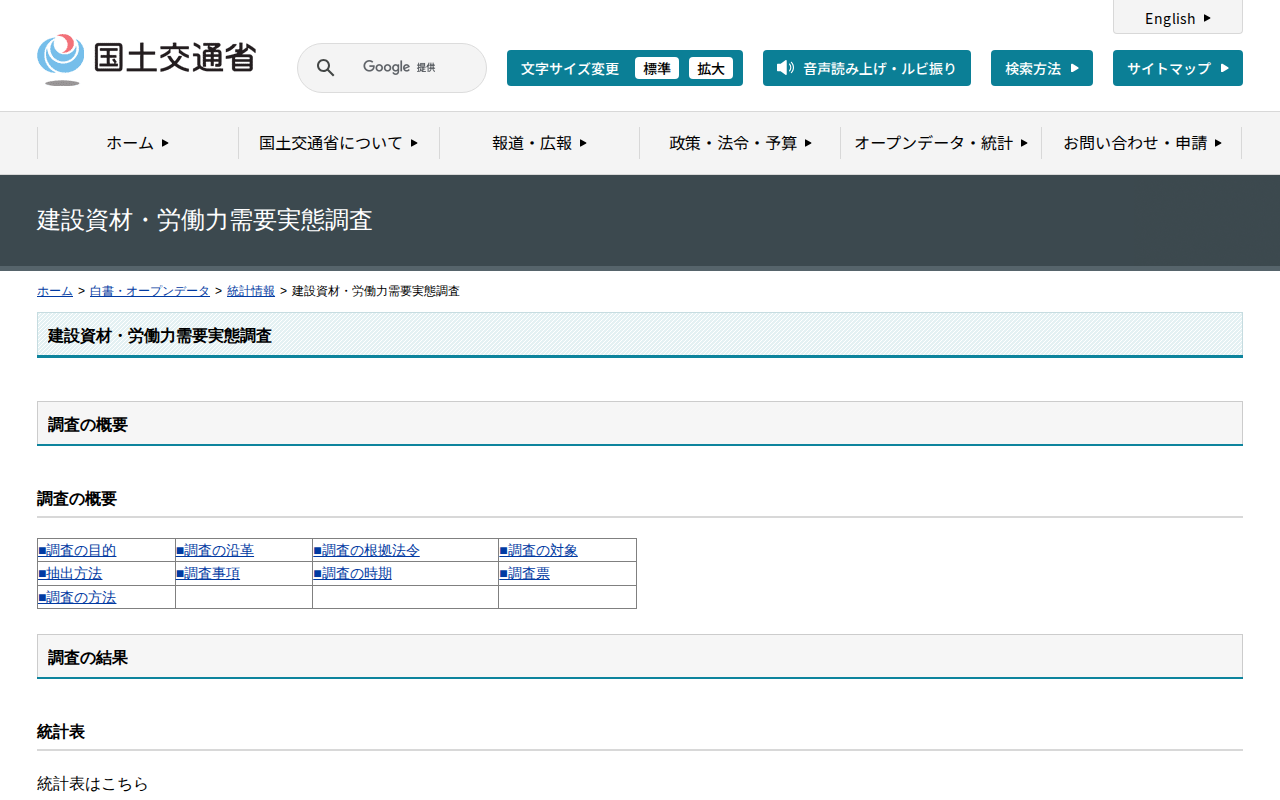Follow the 白書・オープンデータ breadcrumb link
The width and height of the screenshot is (1280, 800).
(149, 291)
